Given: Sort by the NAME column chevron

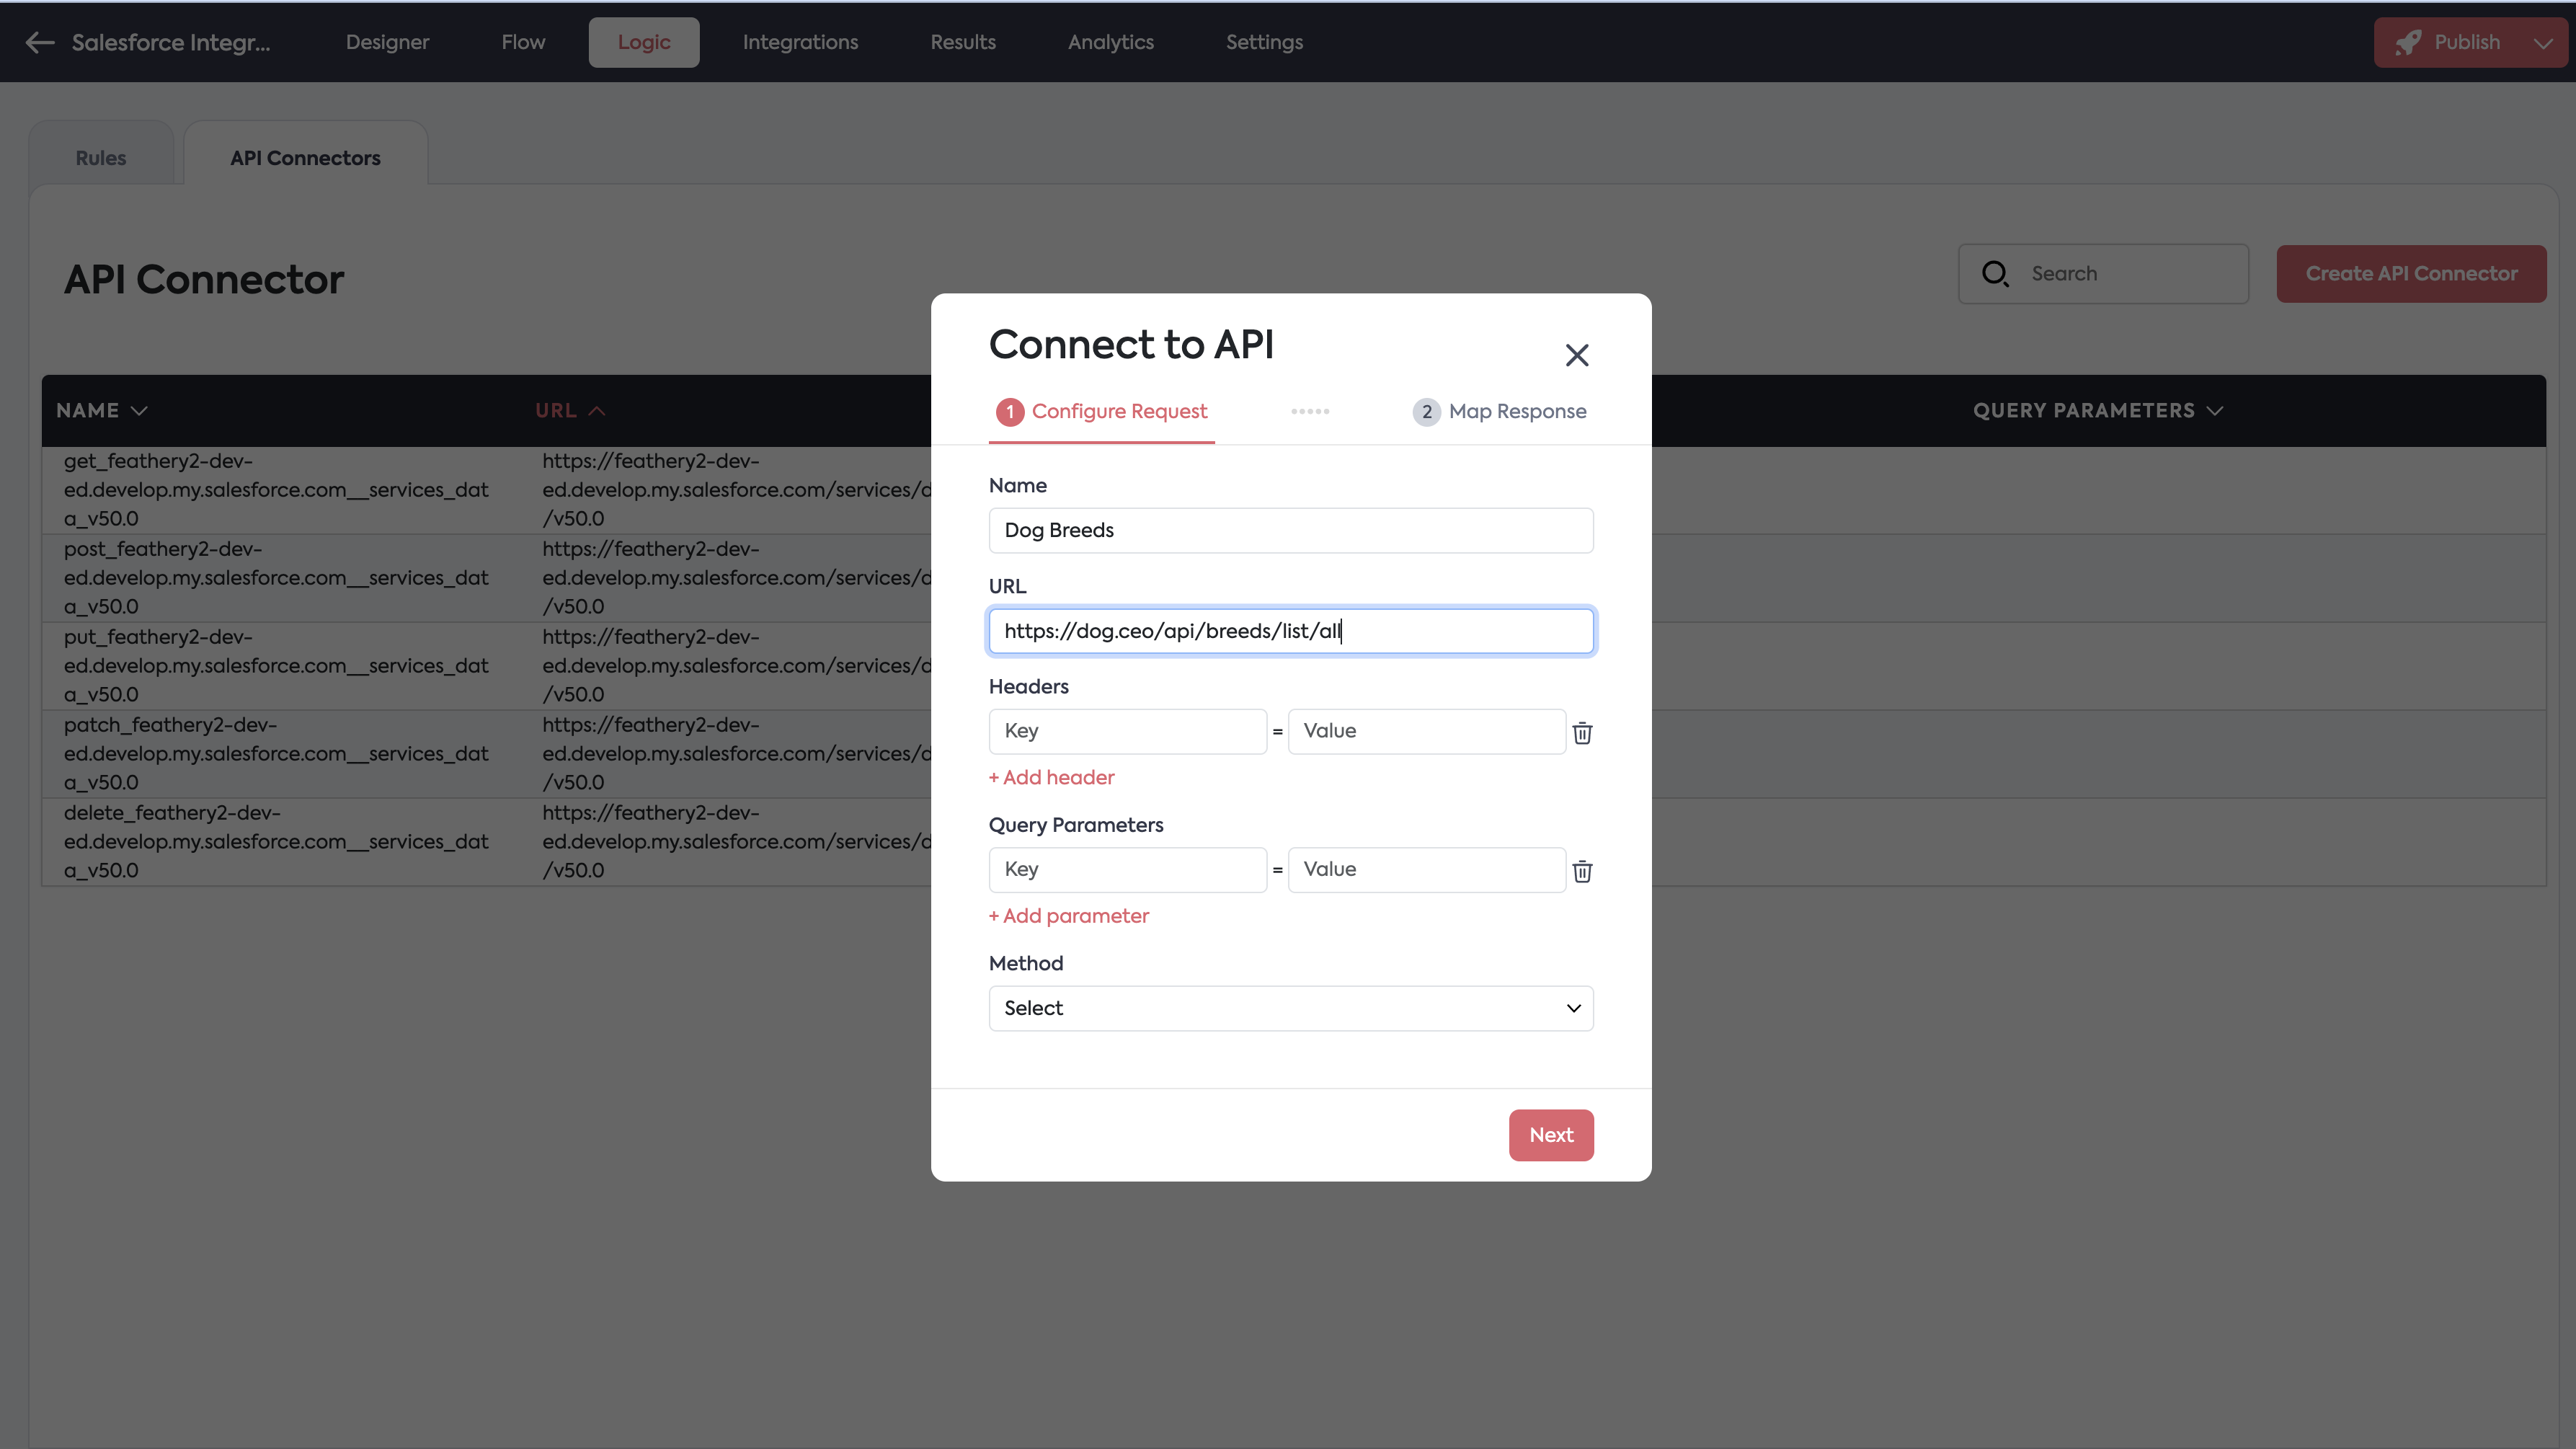Looking at the screenshot, I should click(x=139, y=411).
